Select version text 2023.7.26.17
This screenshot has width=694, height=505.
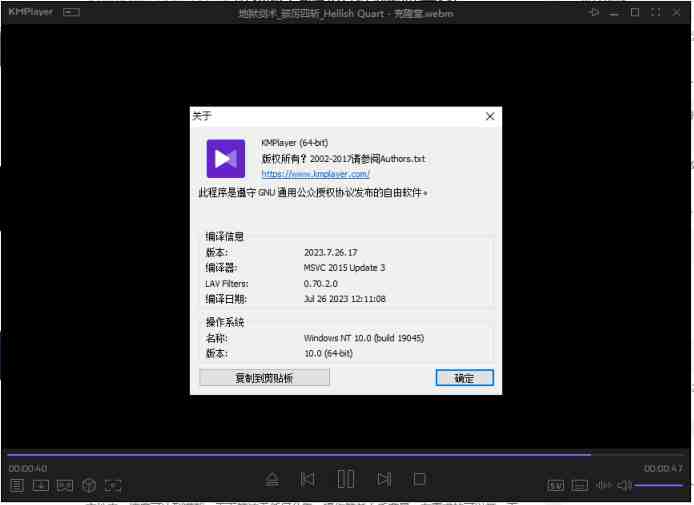pyautogui.click(x=331, y=252)
